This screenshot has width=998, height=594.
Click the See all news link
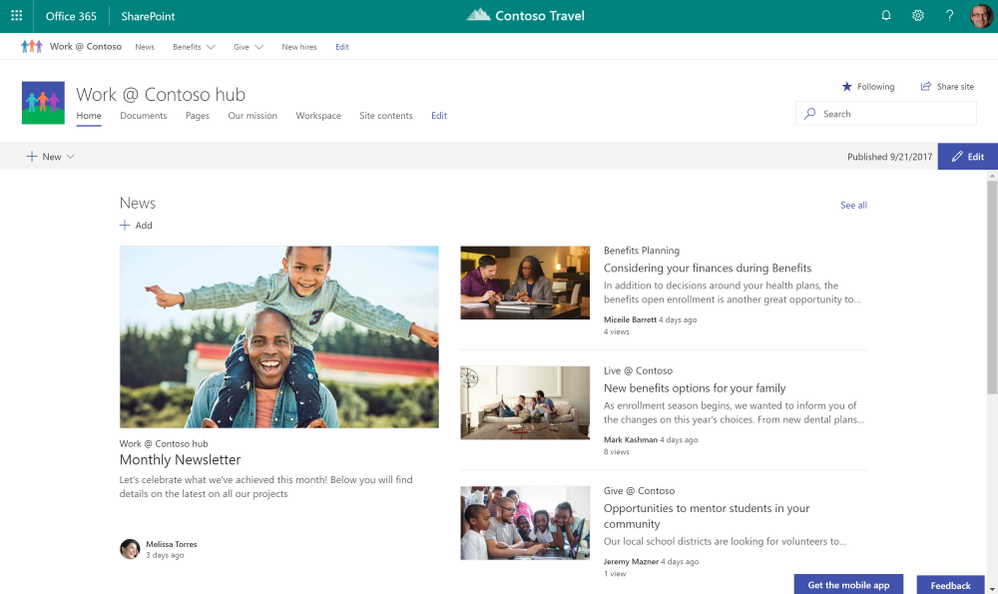point(853,205)
